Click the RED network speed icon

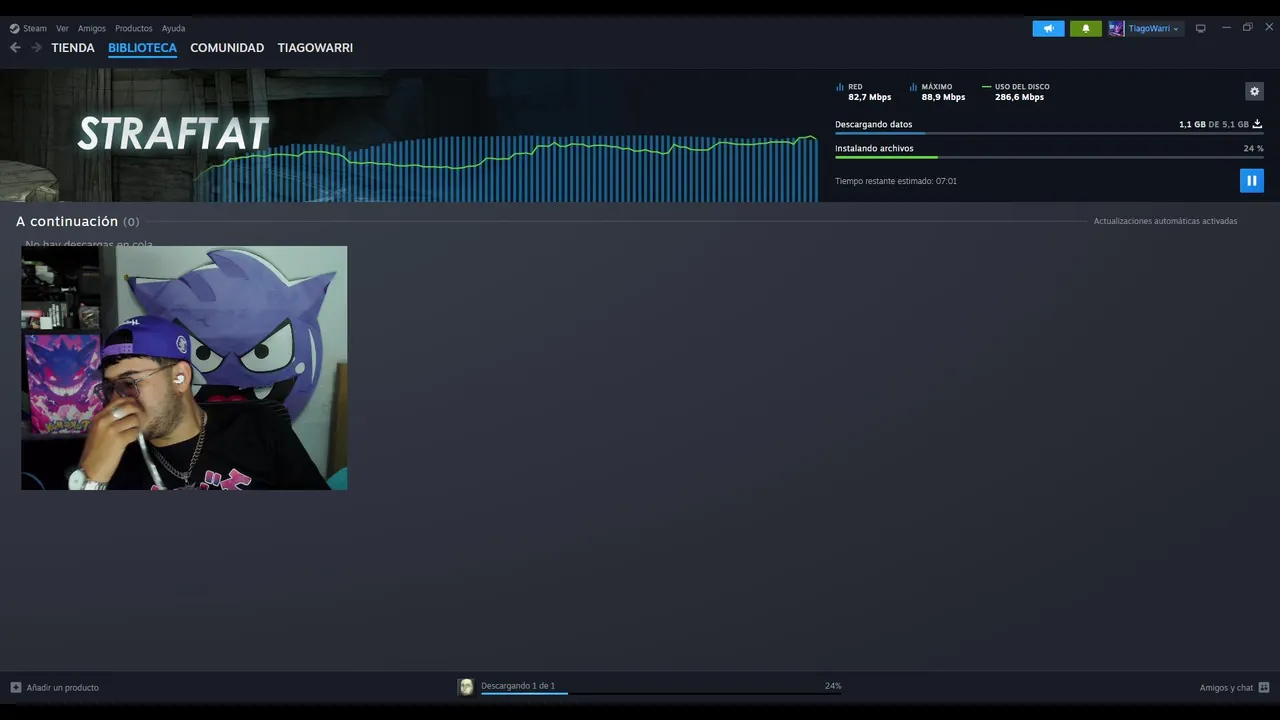point(840,88)
